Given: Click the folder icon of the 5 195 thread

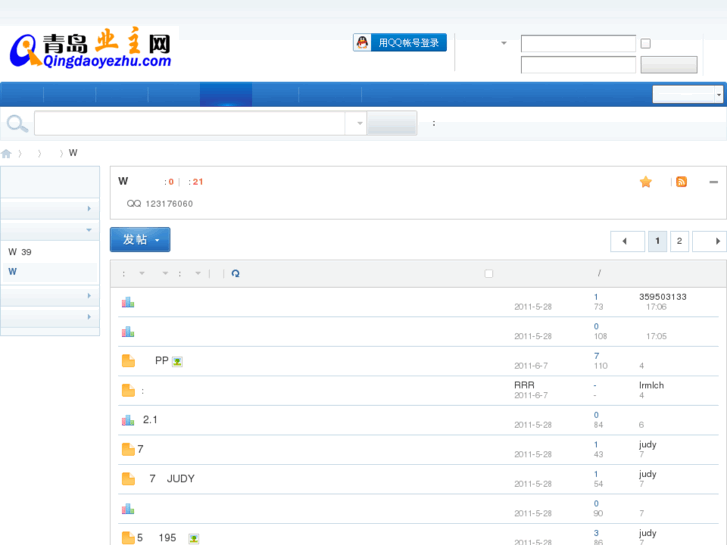Looking at the screenshot, I should coord(128,538).
